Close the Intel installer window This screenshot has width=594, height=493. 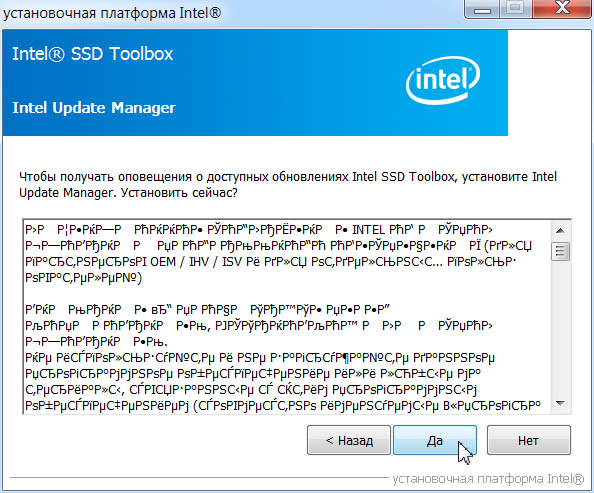tap(563, 8)
